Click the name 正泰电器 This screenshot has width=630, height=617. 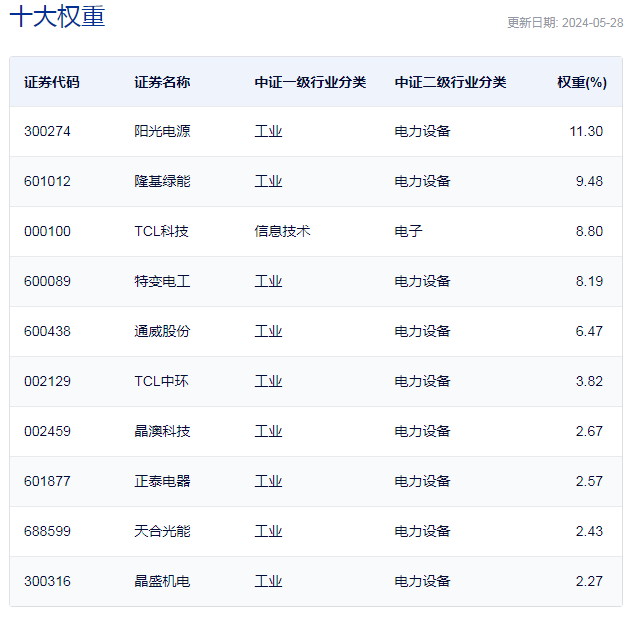[x=162, y=481]
